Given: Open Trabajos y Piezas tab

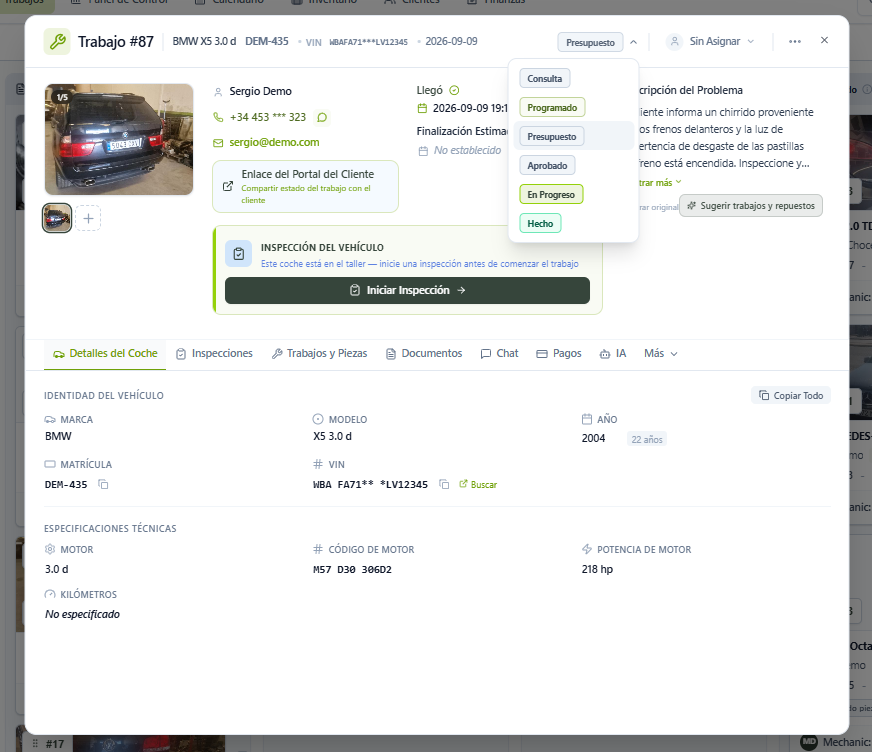Looking at the screenshot, I should point(320,353).
